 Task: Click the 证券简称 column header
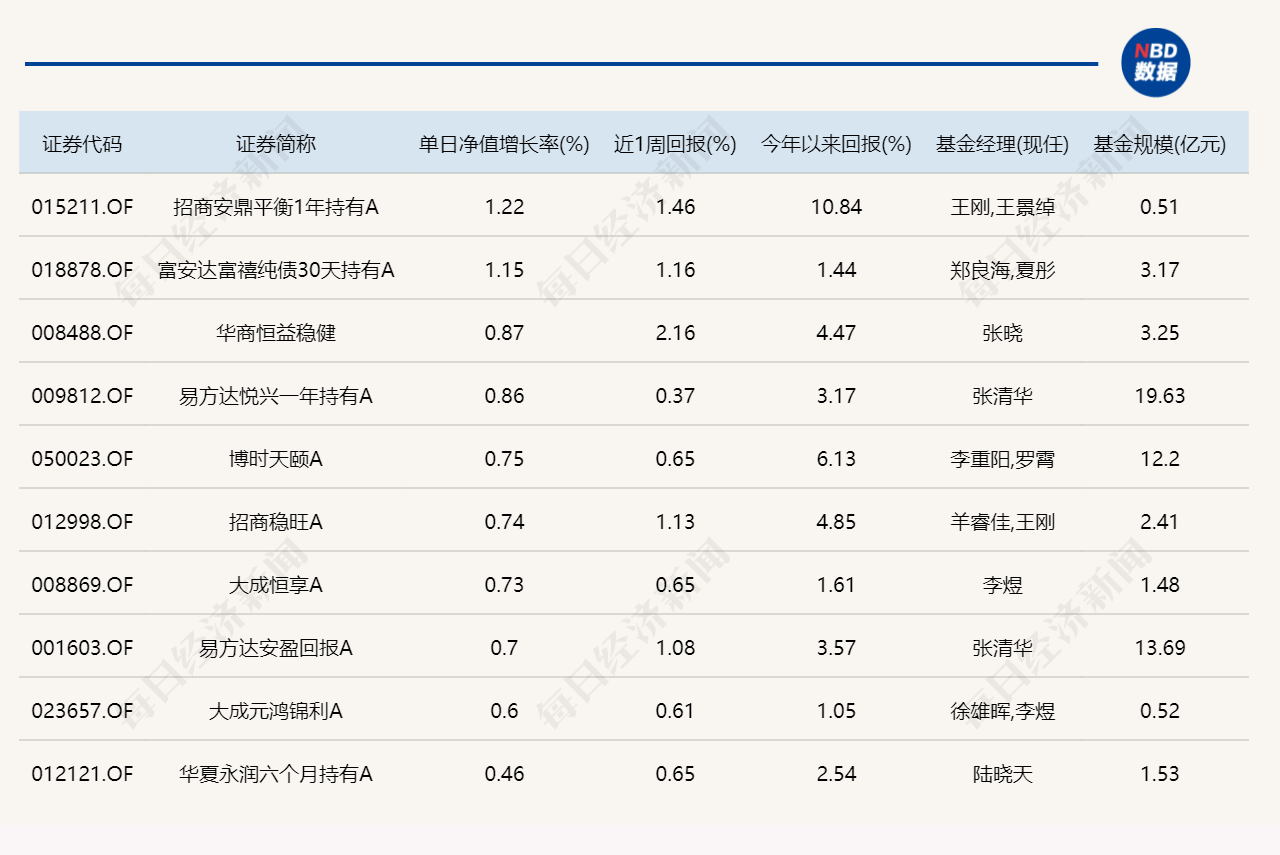pyautogui.click(x=276, y=144)
